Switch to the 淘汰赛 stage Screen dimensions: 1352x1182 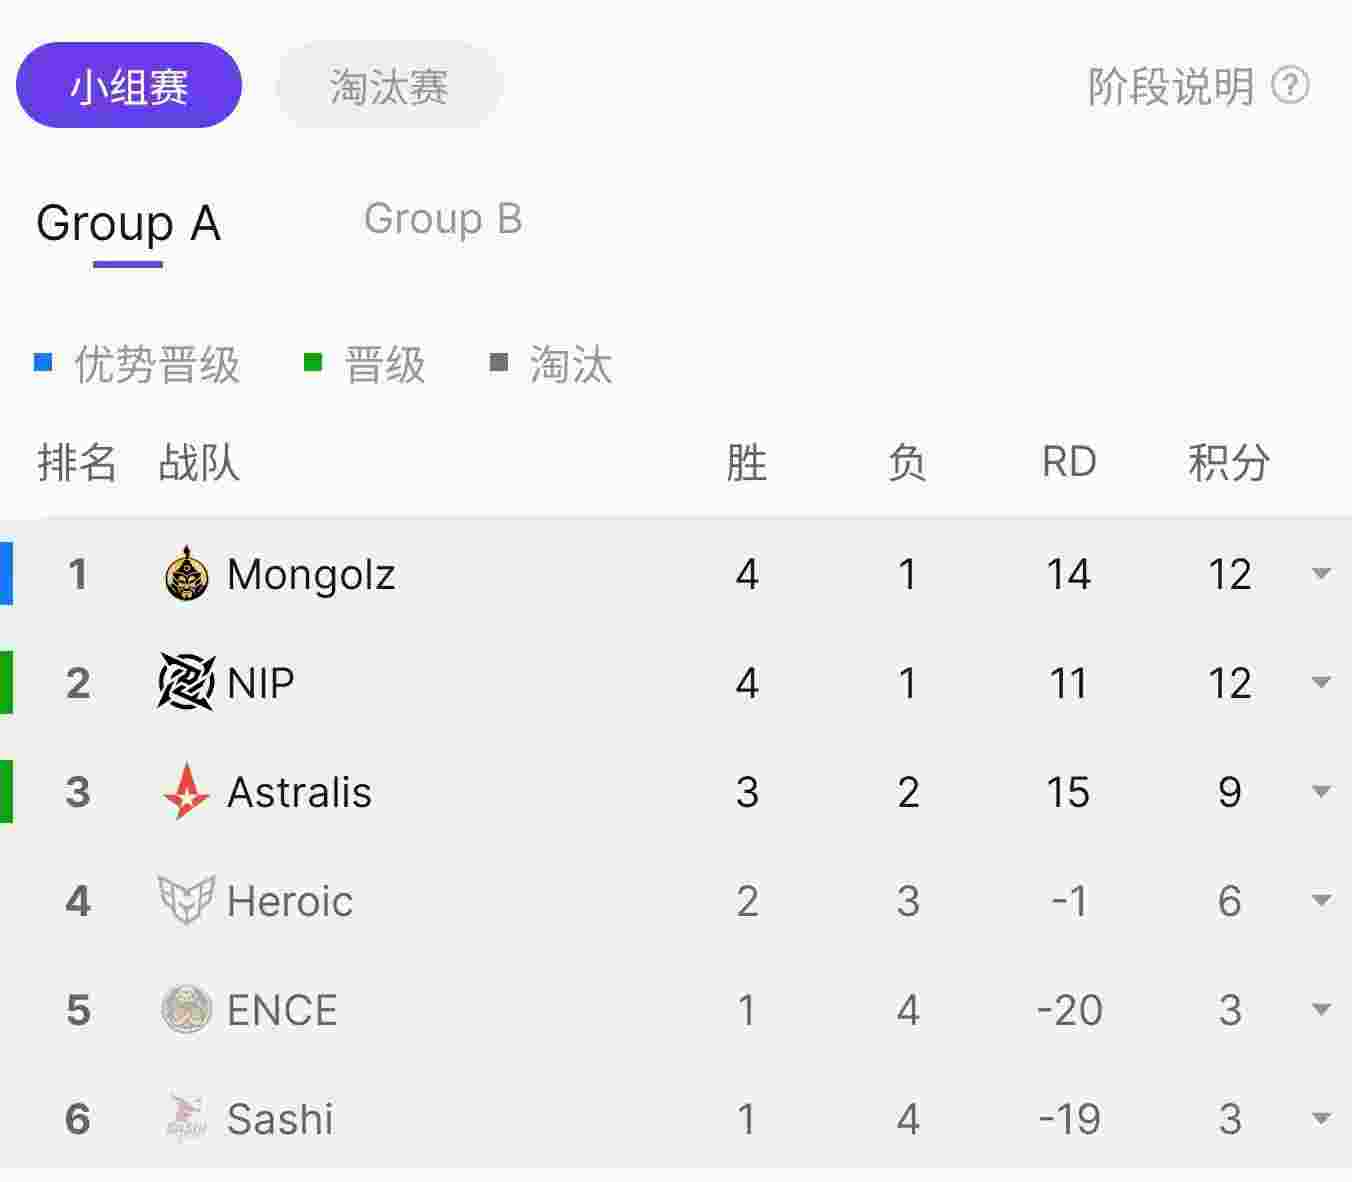point(389,86)
